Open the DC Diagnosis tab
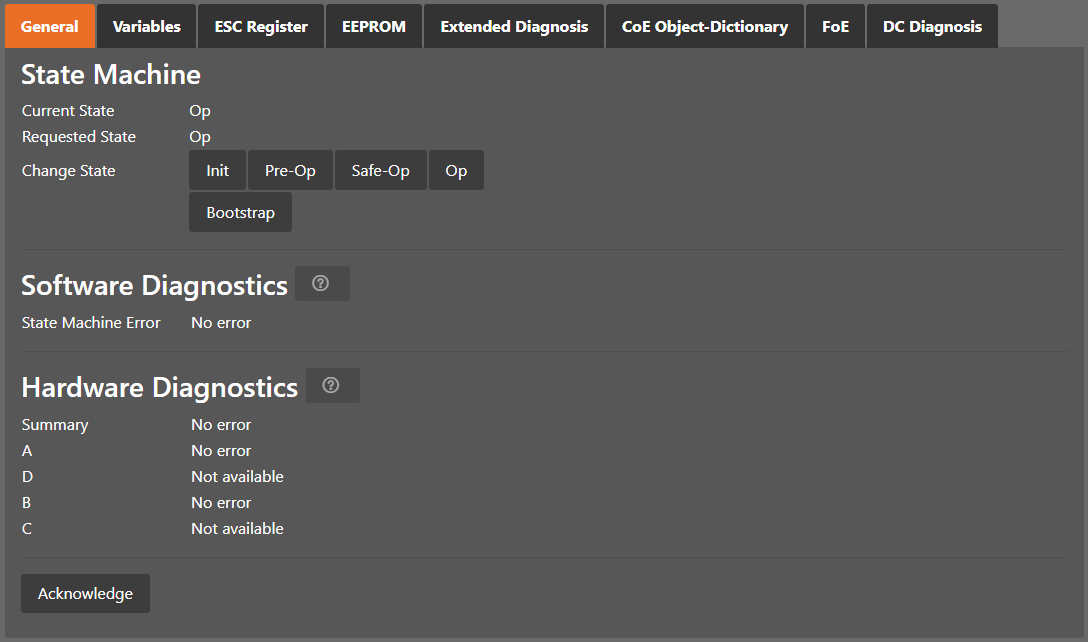Image resolution: width=1088 pixels, height=642 pixels. [x=932, y=26]
